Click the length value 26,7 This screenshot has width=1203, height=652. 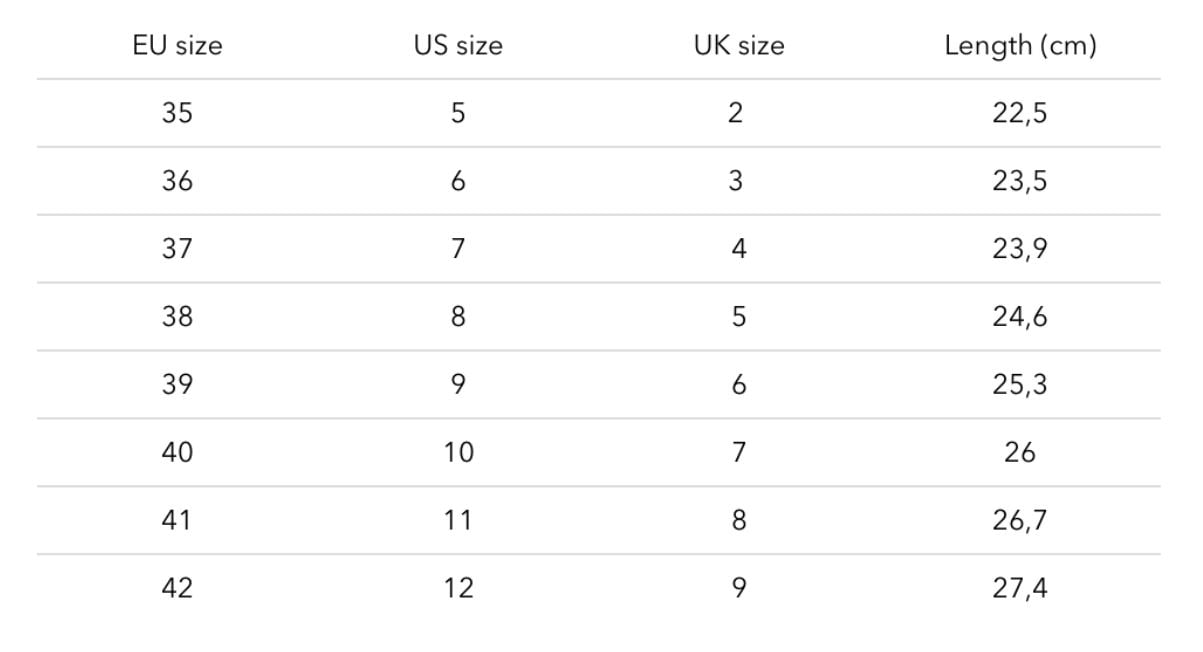(1020, 522)
